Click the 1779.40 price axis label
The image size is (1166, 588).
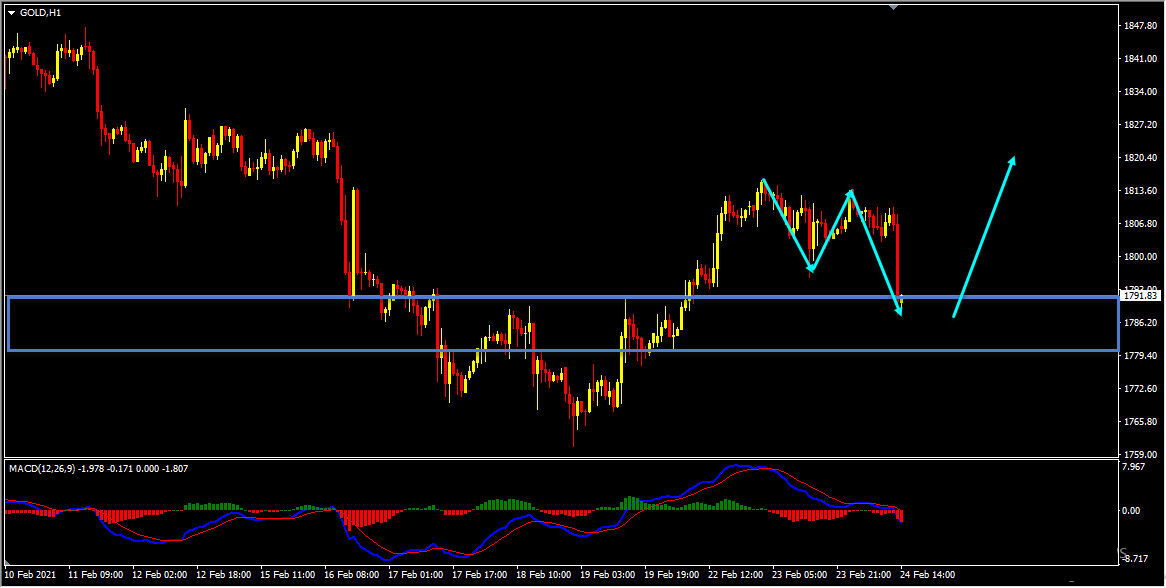coord(1140,356)
